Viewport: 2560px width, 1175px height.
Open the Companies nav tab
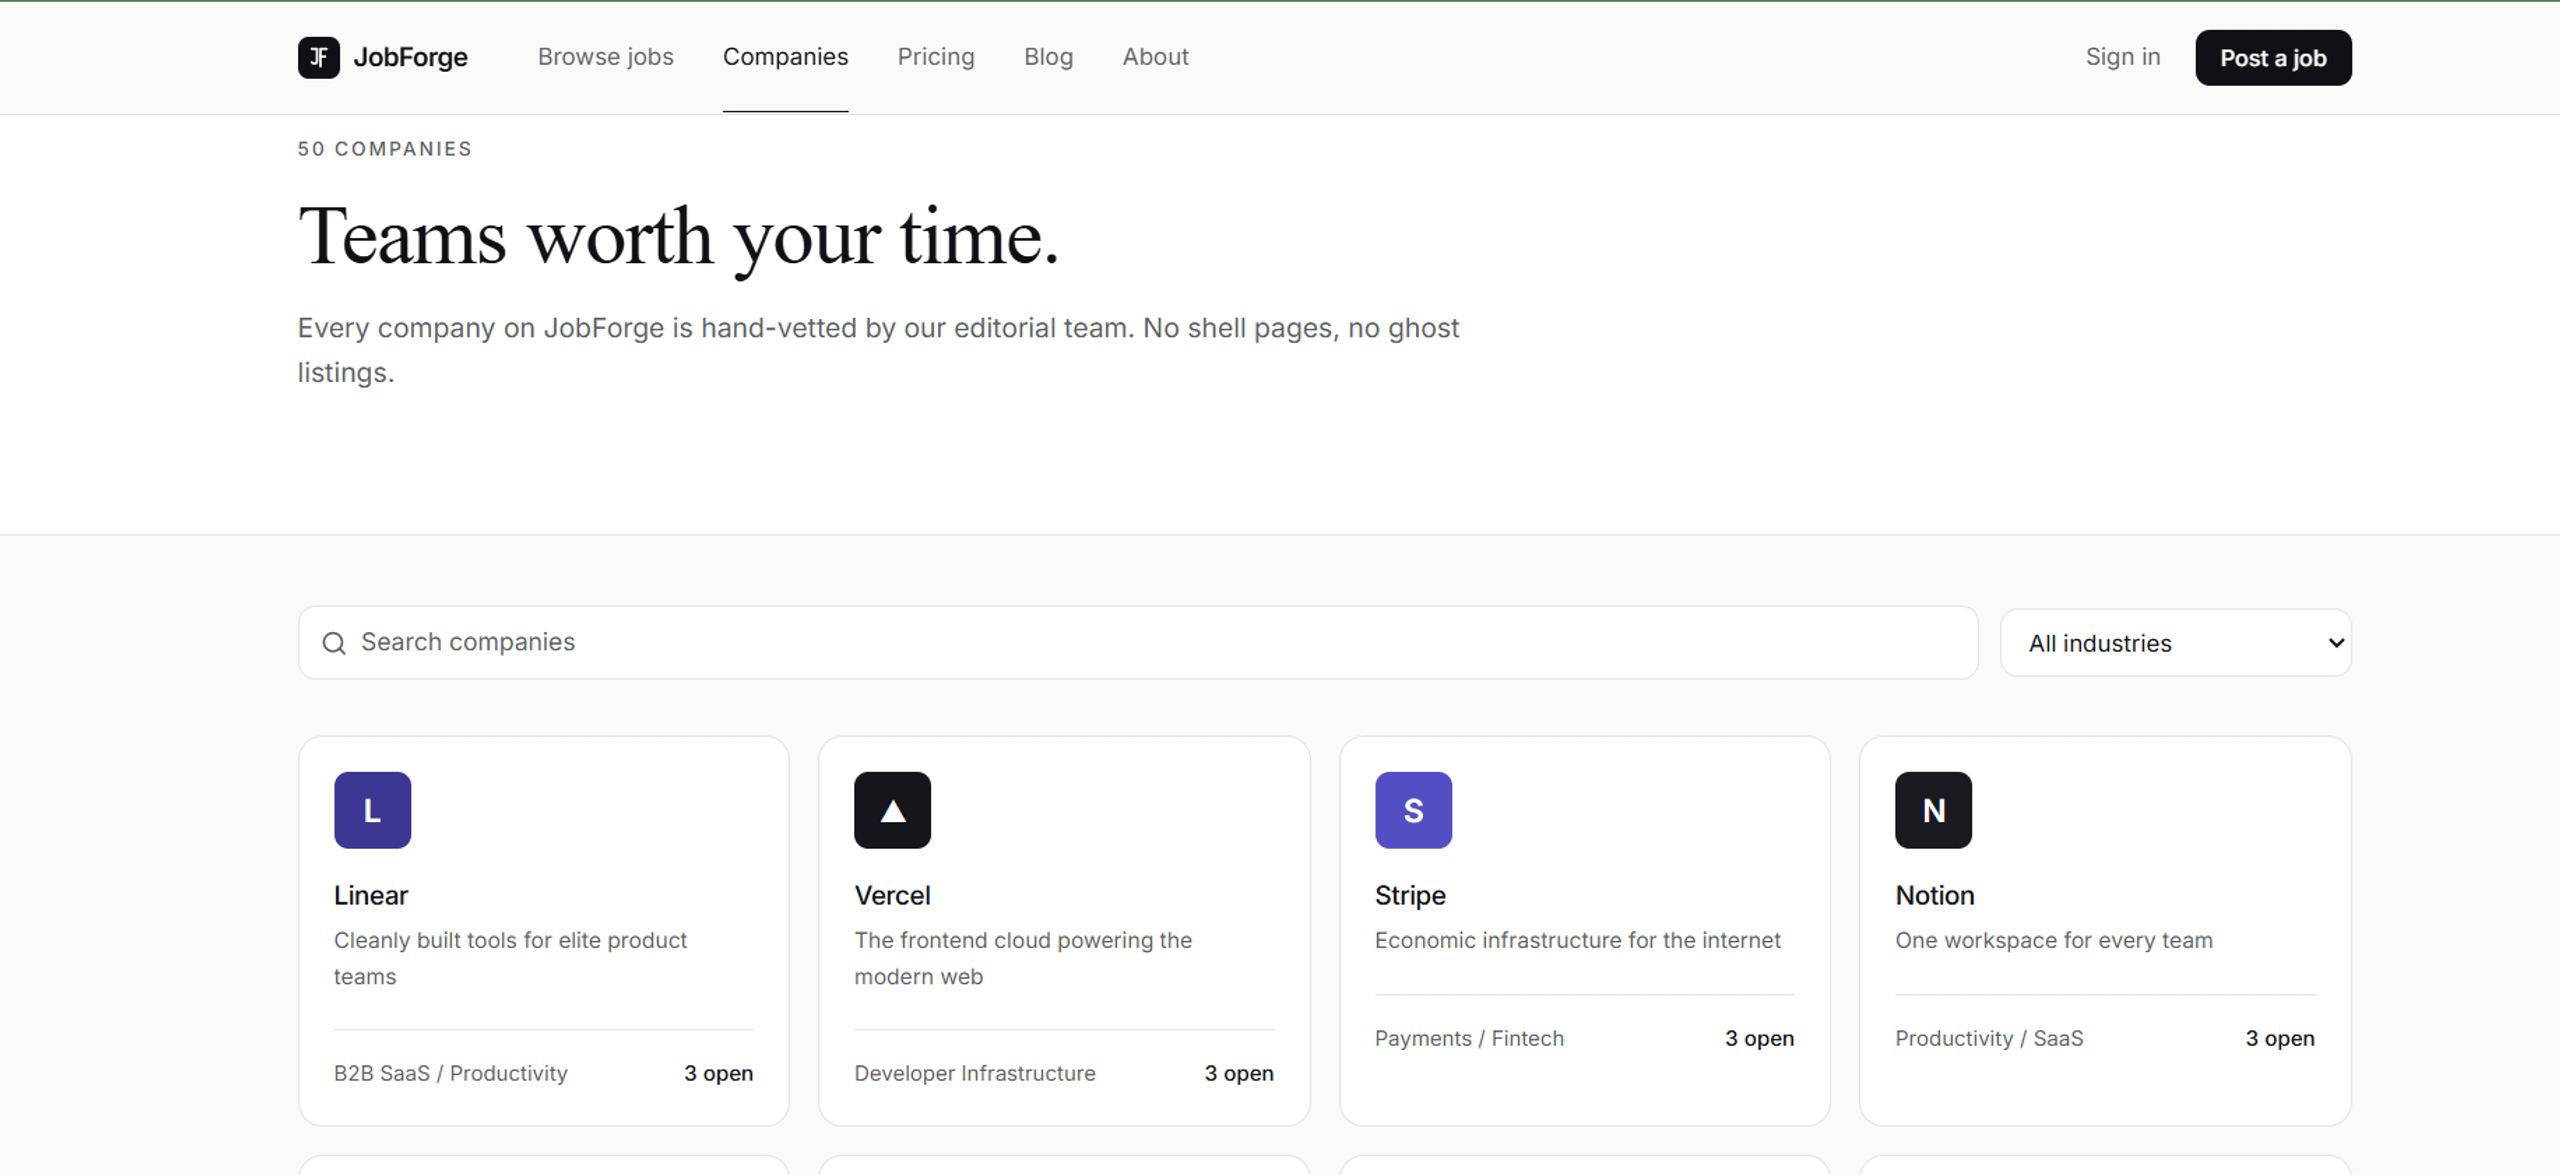pos(785,57)
